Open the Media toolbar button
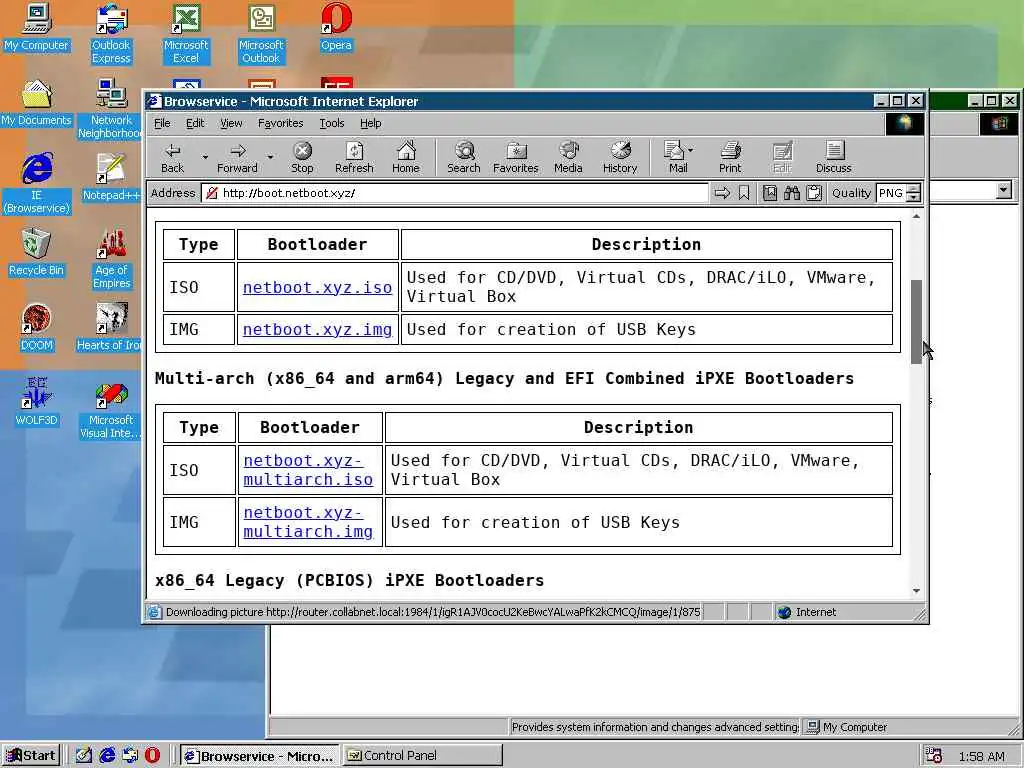1024x768 pixels. [x=568, y=158]
